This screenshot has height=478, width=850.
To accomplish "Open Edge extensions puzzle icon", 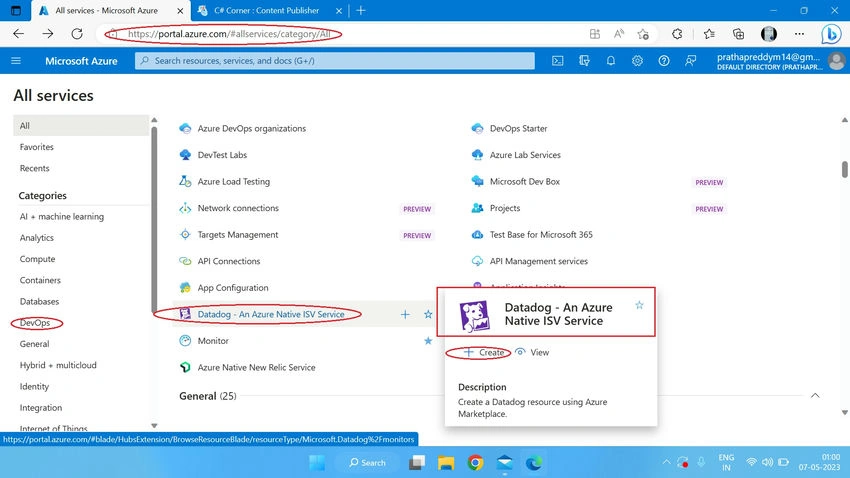I will 677,34.
